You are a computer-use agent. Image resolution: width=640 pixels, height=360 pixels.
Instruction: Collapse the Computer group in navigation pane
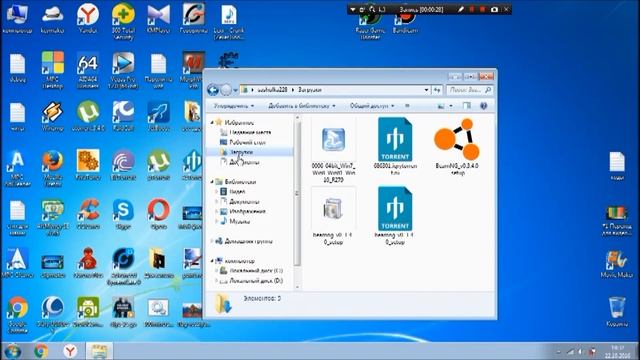point(212,261)
